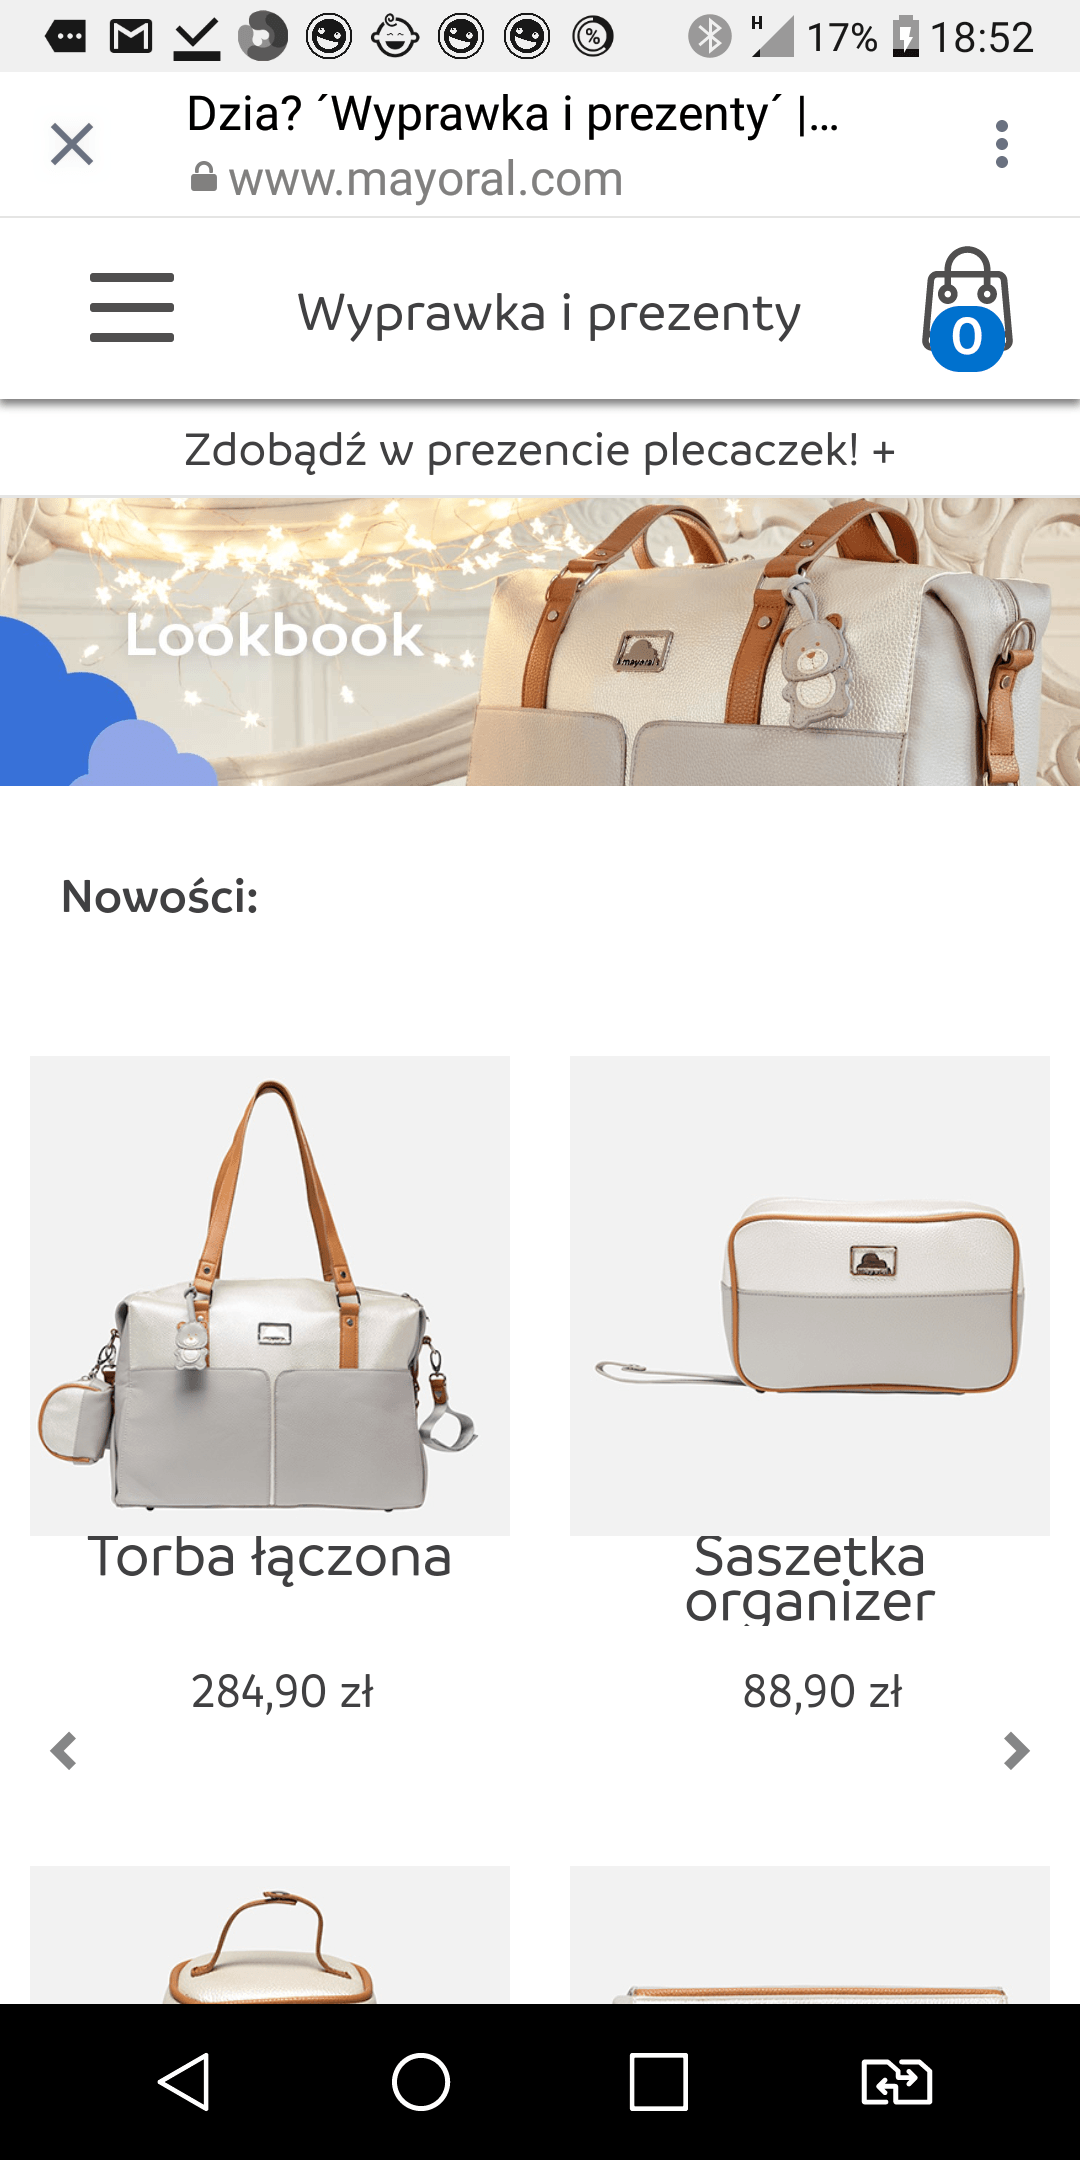Tap Android back navigation button
1080x2160 pixels.
tap(184, 2082)
